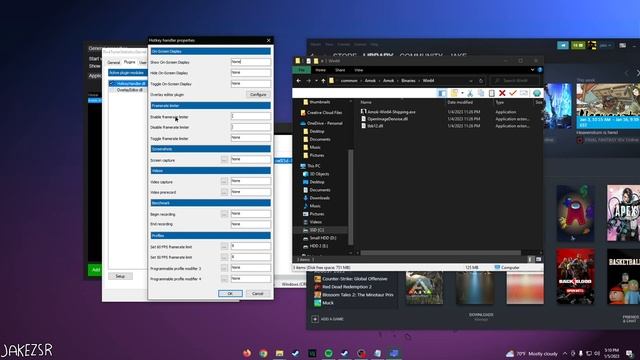Click the copy icon in Explorer toolbar
Image resolution: width=640 pixels, height=360 pixels.
[481, 93]
